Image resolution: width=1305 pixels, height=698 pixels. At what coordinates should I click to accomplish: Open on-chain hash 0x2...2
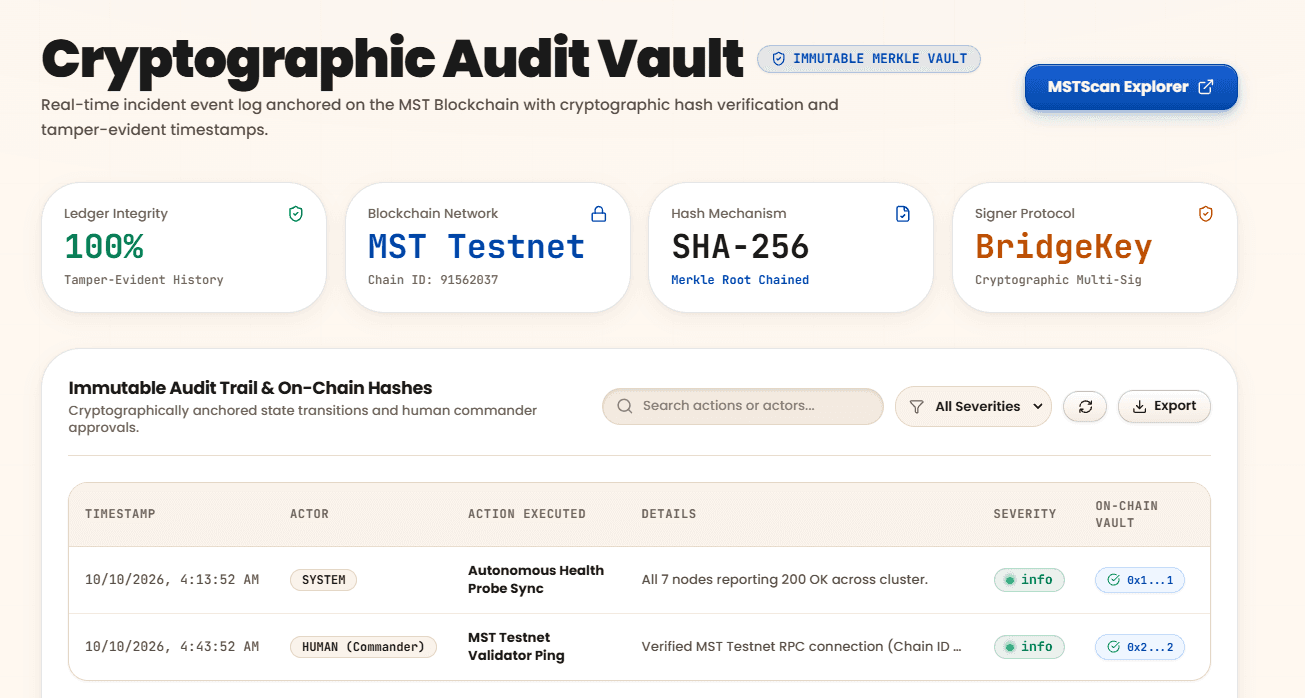(1140, 647)
